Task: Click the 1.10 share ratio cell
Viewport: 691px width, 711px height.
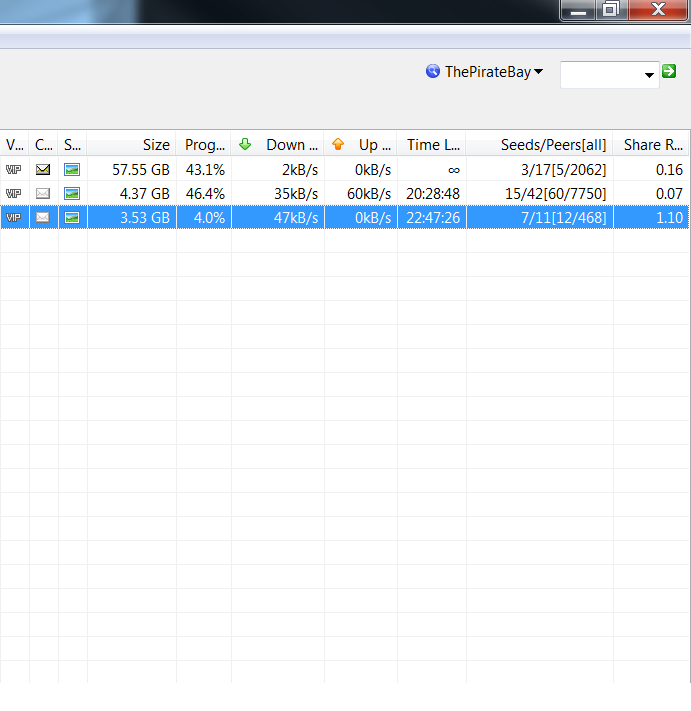Action: pos(651,218)
